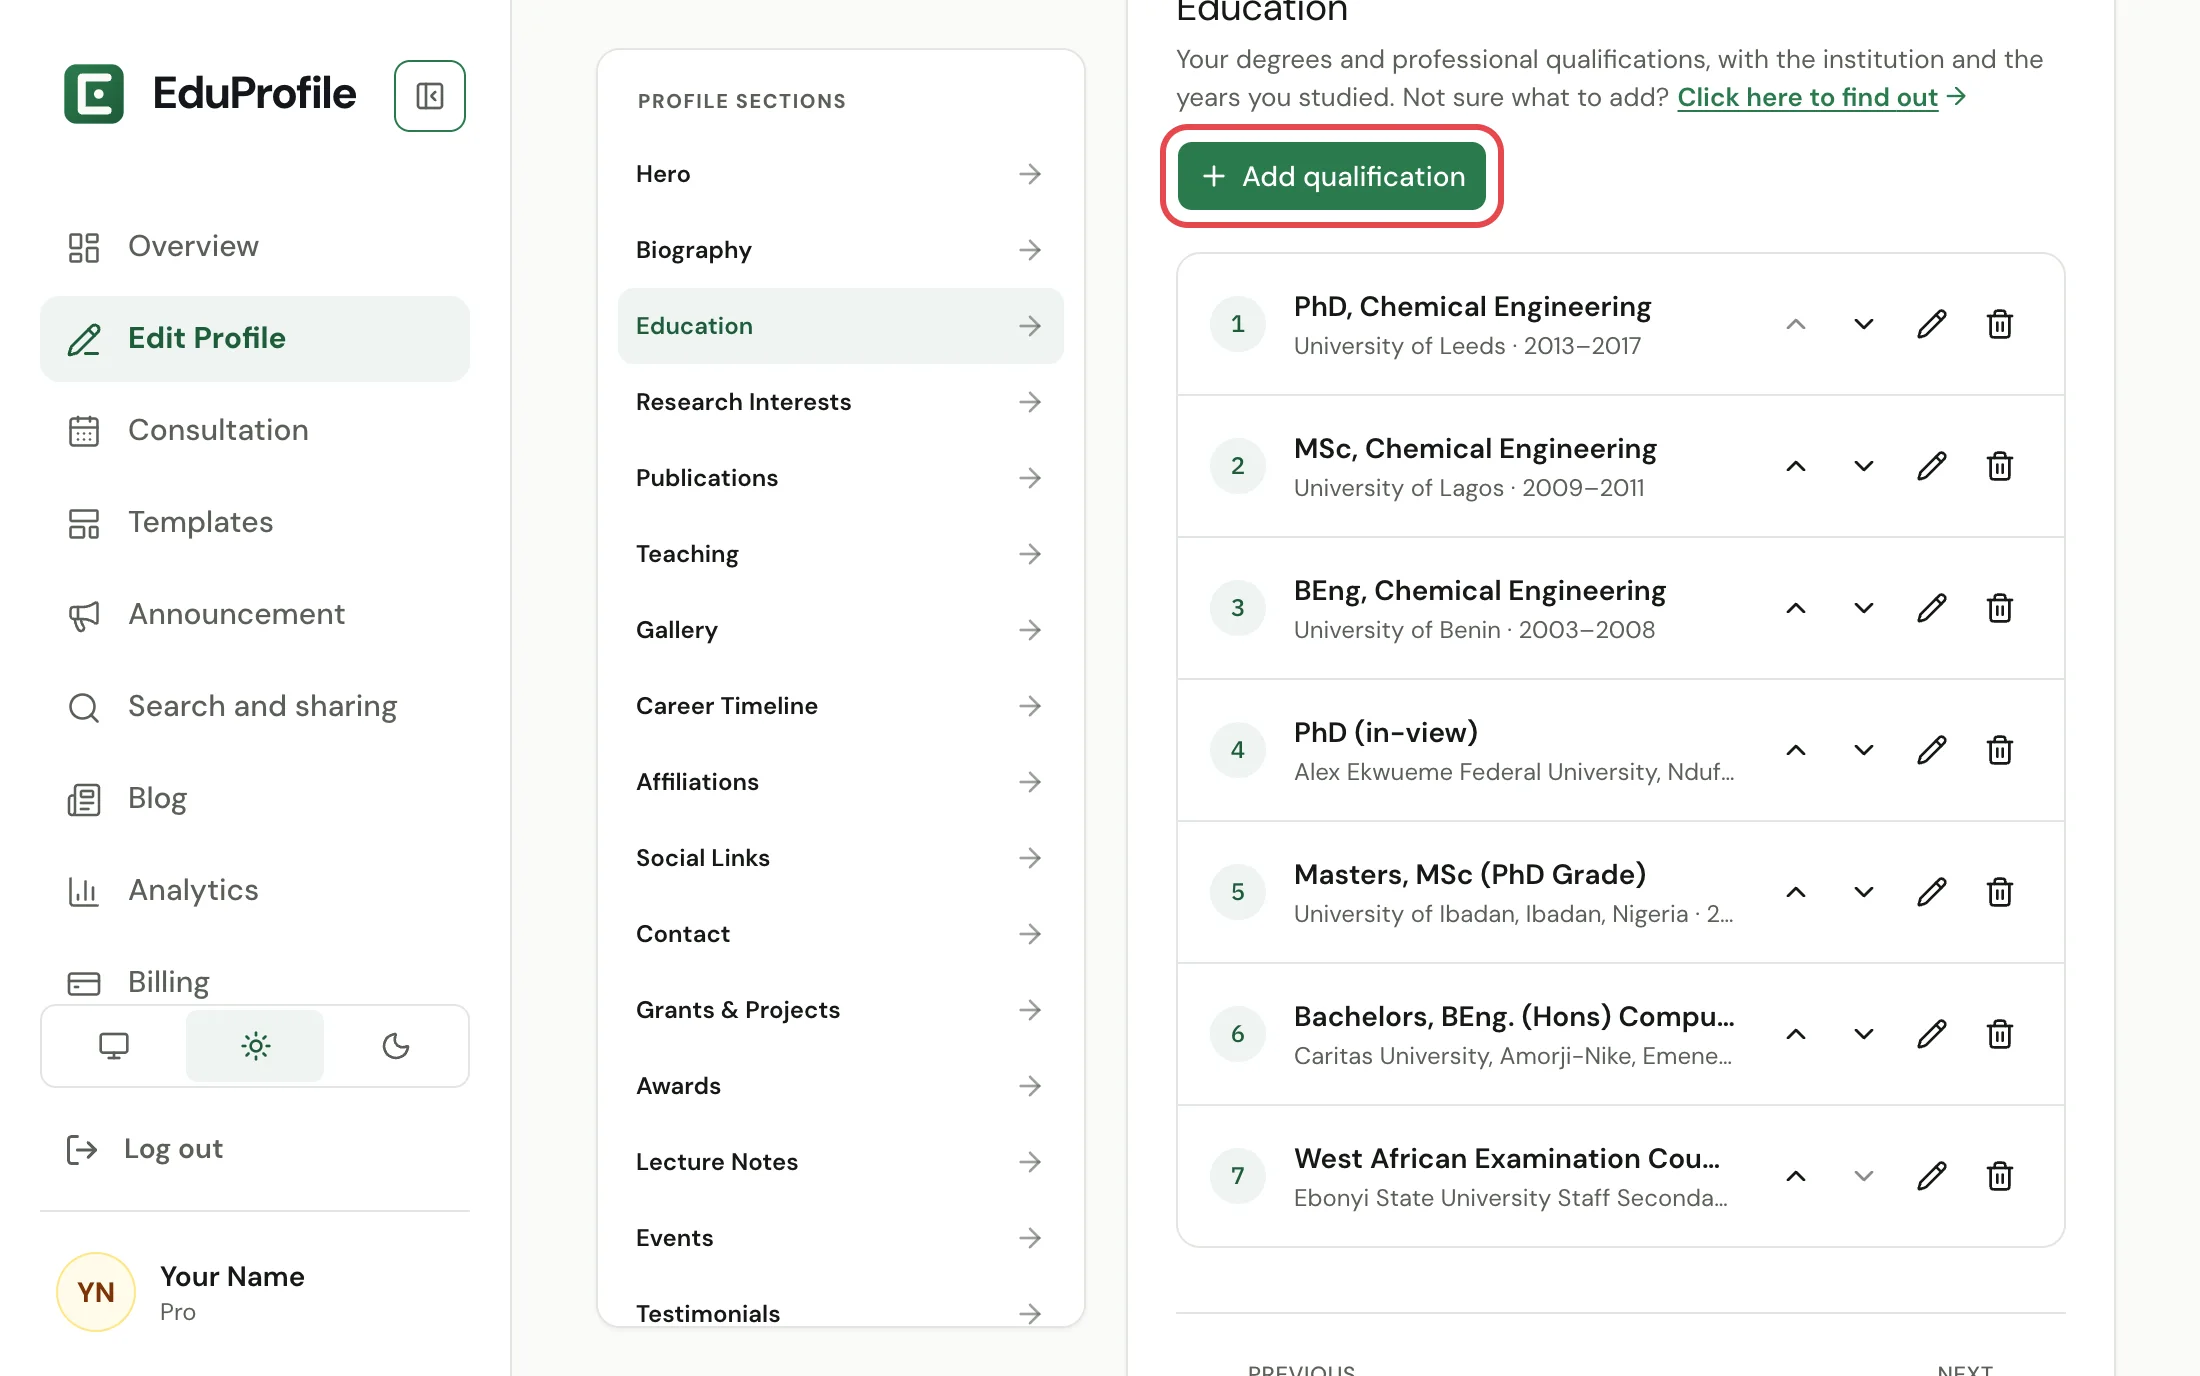Open the Overview page
This screenshot has width=2200, height=1376.
coord(255,246)
